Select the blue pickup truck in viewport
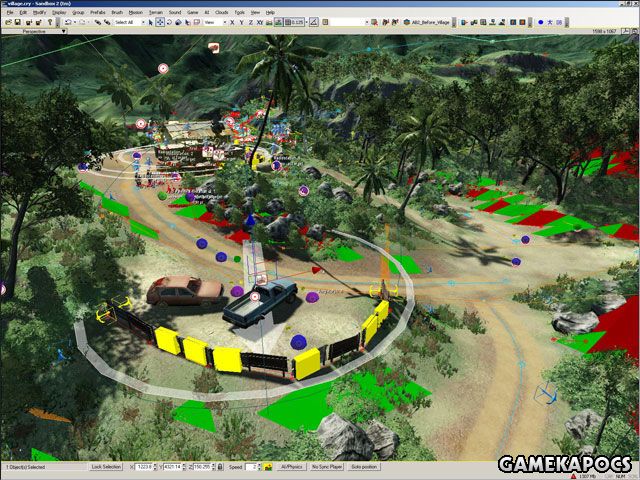Viewport: 640px width, 480px height. pyautogui.click(x=260, y=303)
